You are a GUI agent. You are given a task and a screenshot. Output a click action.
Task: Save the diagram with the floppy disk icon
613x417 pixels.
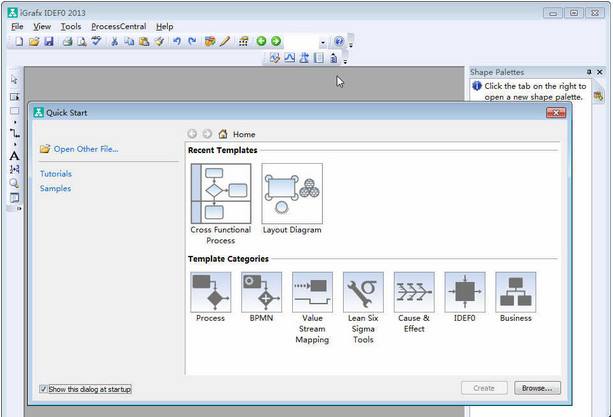[x=49, y=41]
